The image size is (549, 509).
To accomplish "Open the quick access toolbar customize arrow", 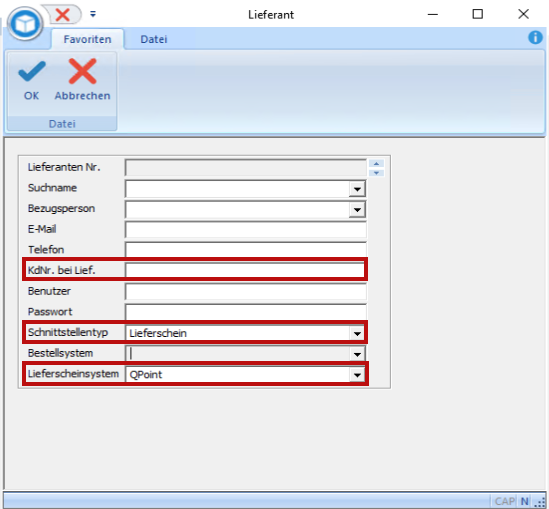I will (x=93, y=14).
